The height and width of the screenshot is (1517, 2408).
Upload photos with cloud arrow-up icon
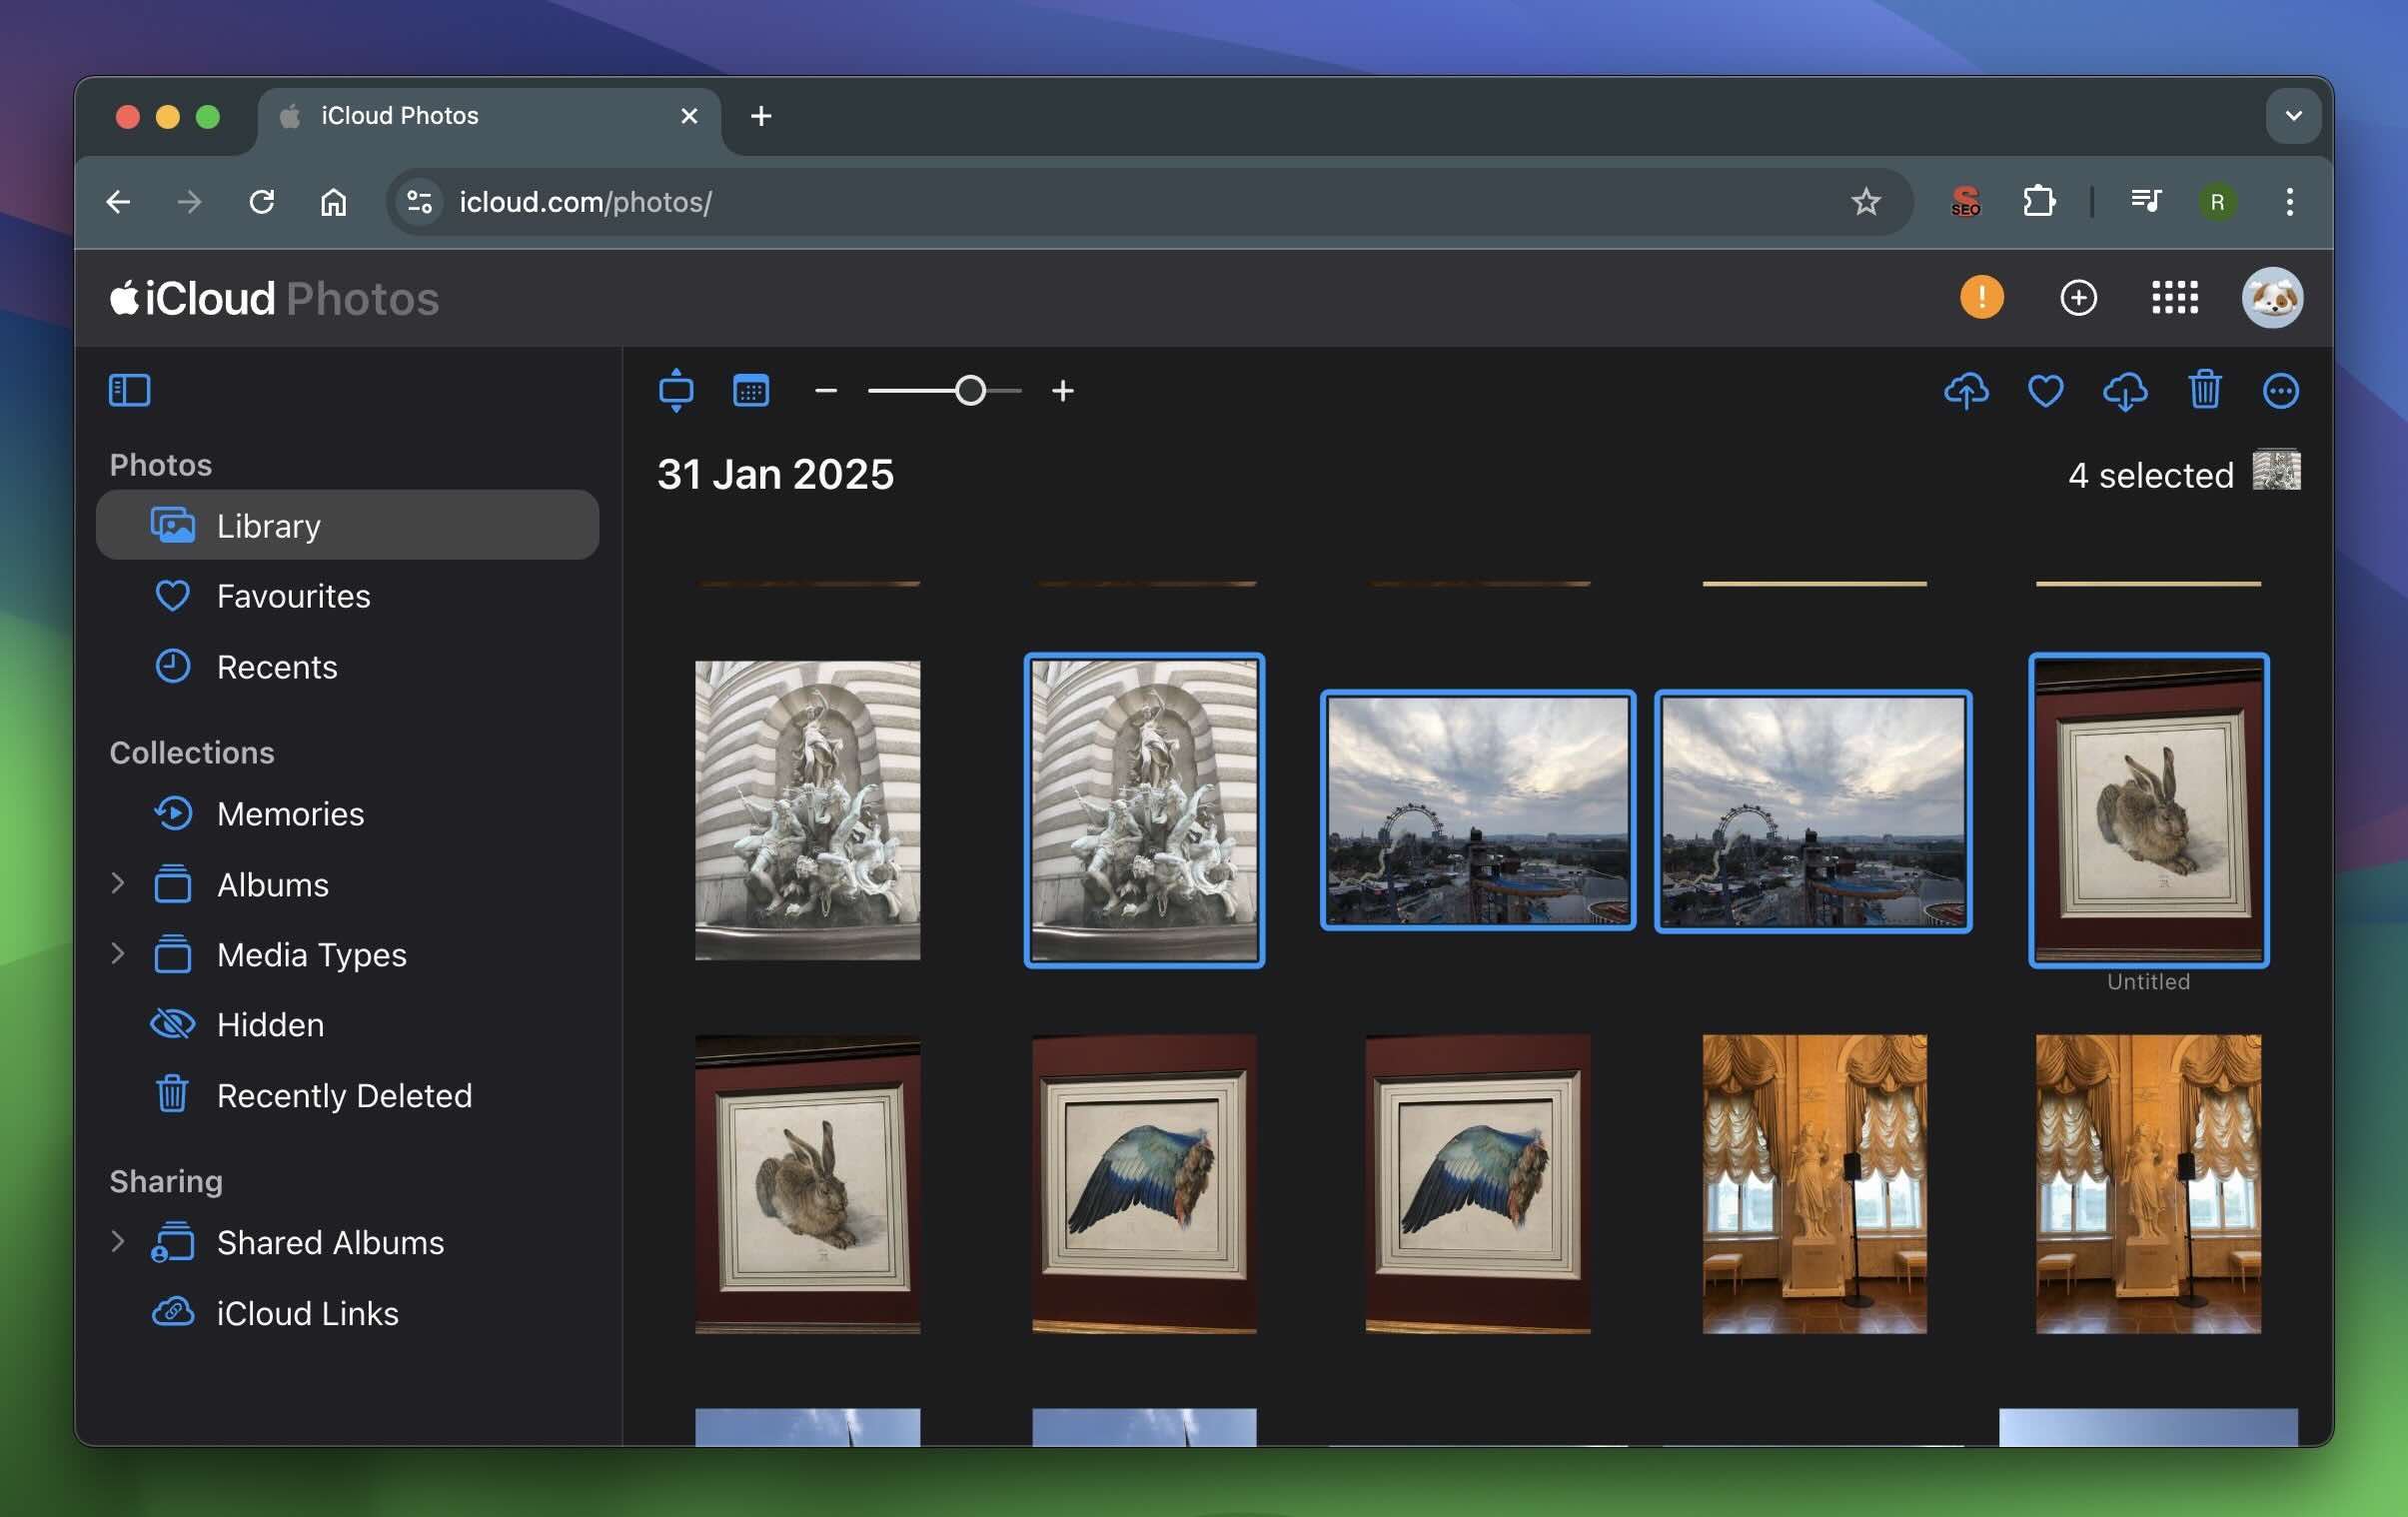(x=1966, y=391)
